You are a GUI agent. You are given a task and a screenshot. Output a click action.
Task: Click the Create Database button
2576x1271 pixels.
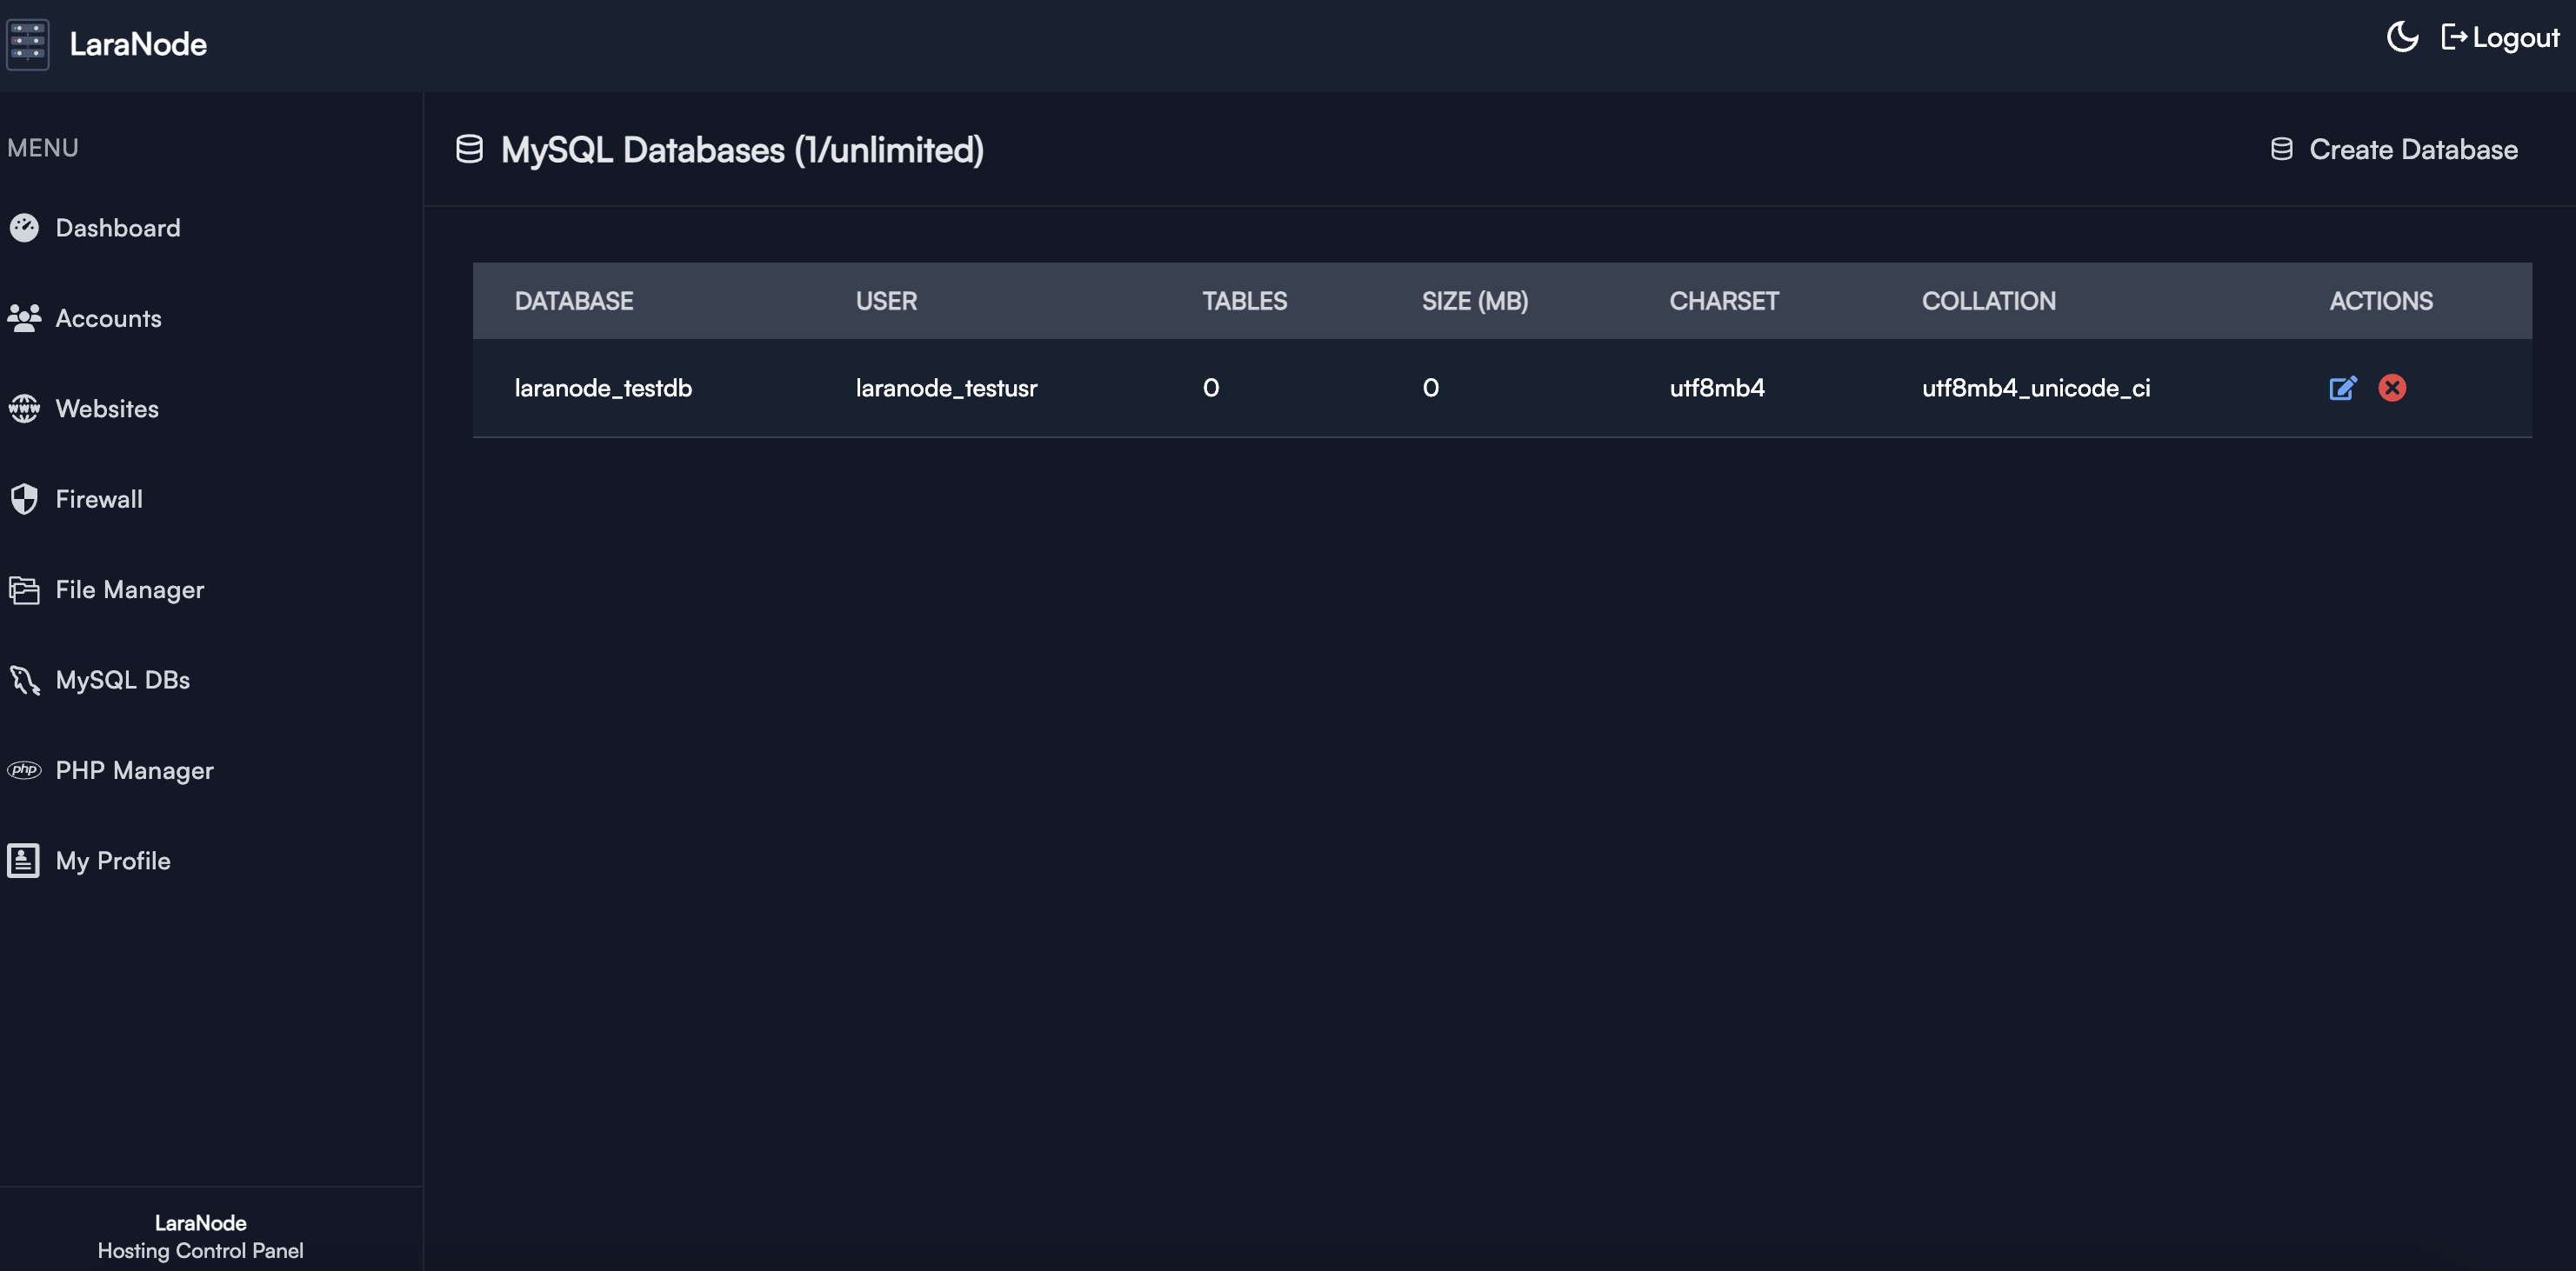2394,150
